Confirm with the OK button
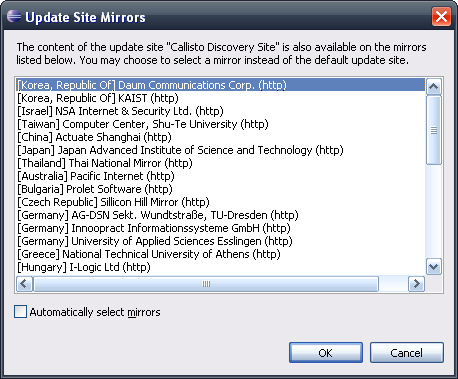Image resolution: width=458 pixels, height=379 pixels. point(326,353)
